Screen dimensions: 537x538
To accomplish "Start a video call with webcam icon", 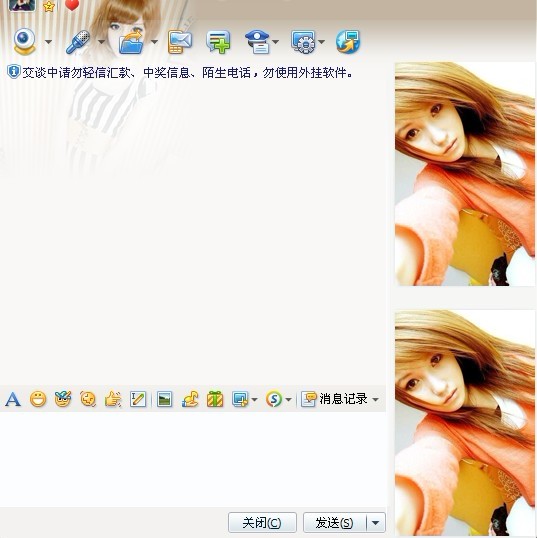I will click(x=24, y=42).
